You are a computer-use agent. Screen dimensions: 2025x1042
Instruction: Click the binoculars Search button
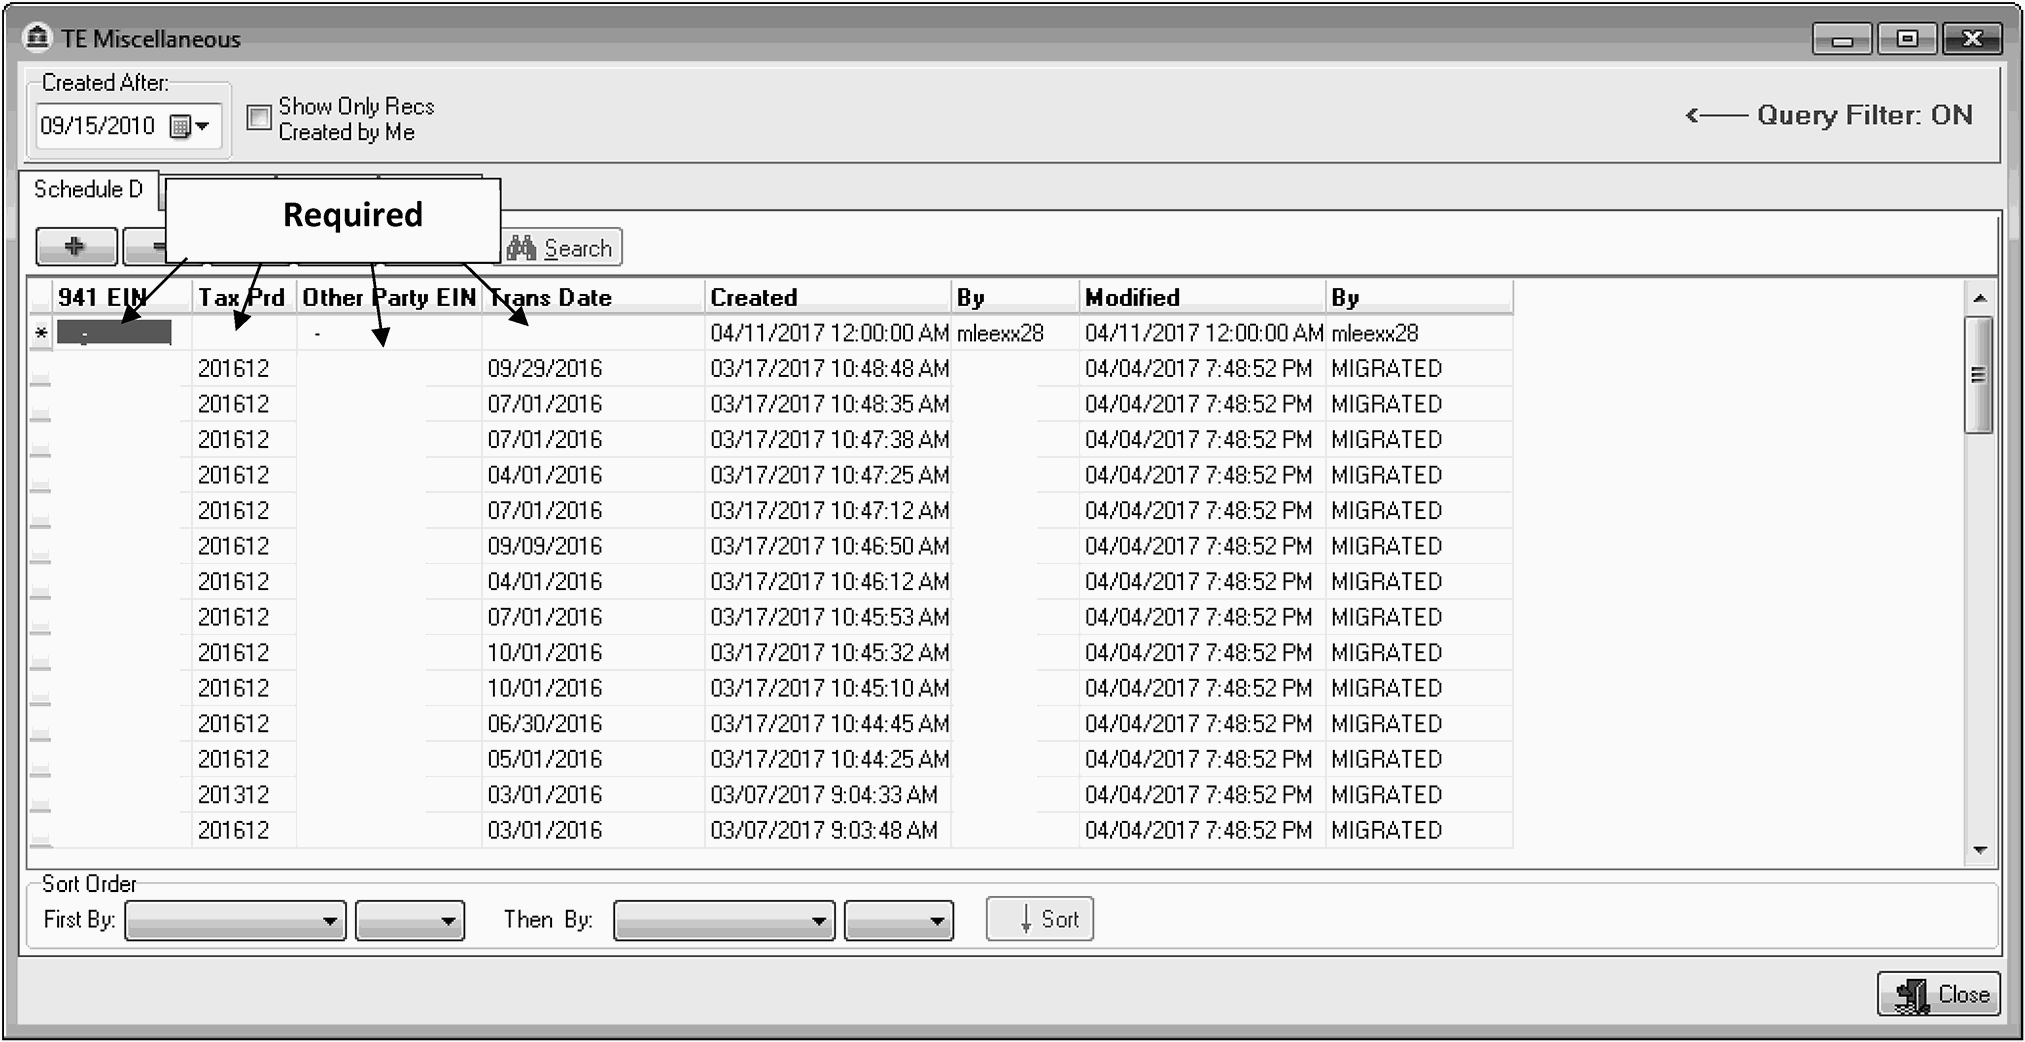561,248
